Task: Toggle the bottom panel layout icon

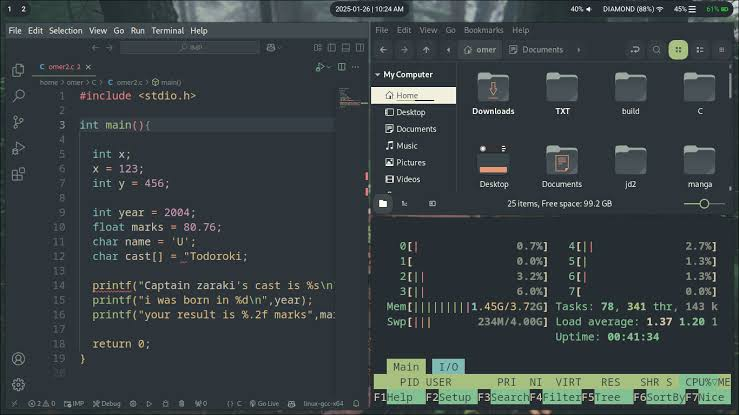Action: coord(346,48)
